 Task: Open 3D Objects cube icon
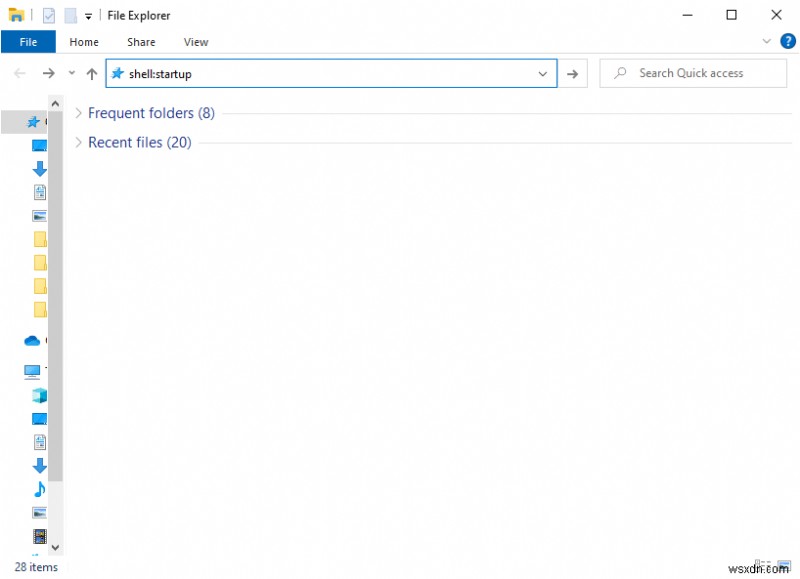point(39,395)
